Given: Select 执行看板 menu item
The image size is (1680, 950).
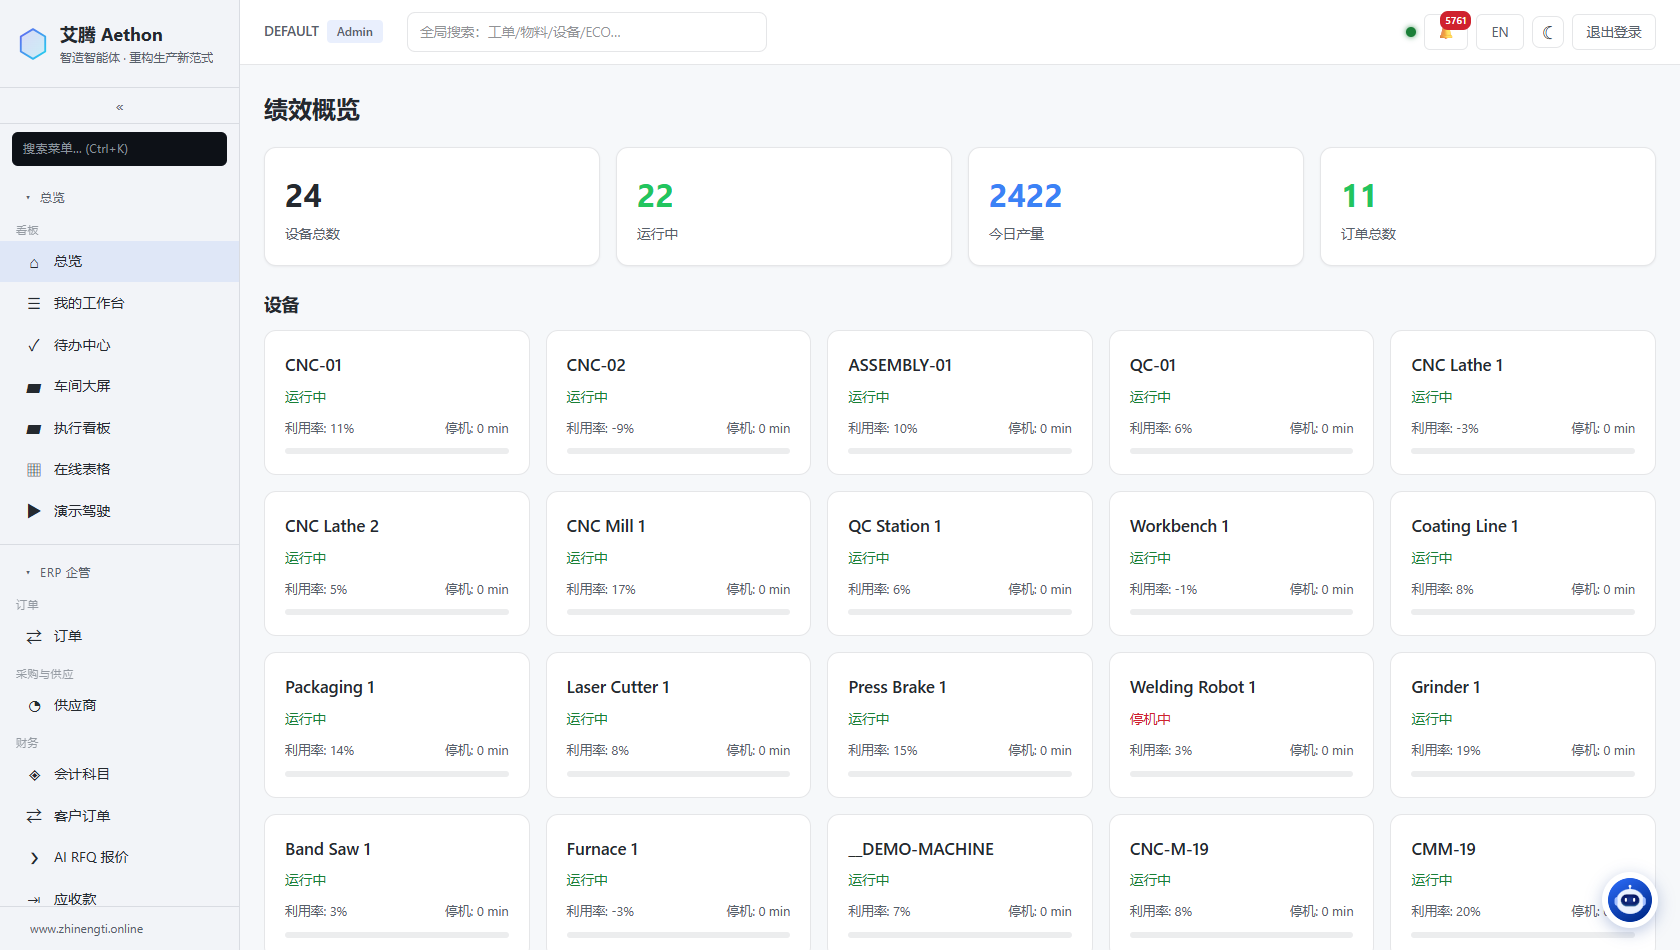Looking at the screenshot, I should [120, 428].
